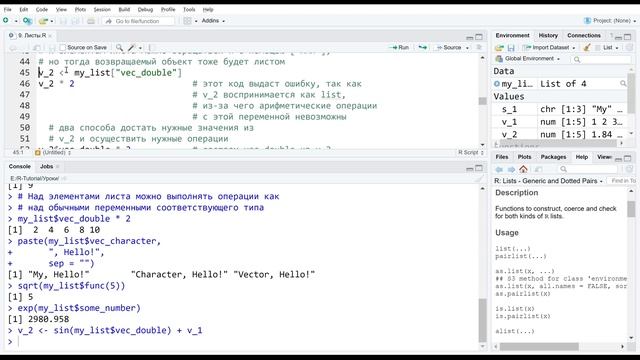View the my_list object with its magnifier icon

tap(623, 84)
